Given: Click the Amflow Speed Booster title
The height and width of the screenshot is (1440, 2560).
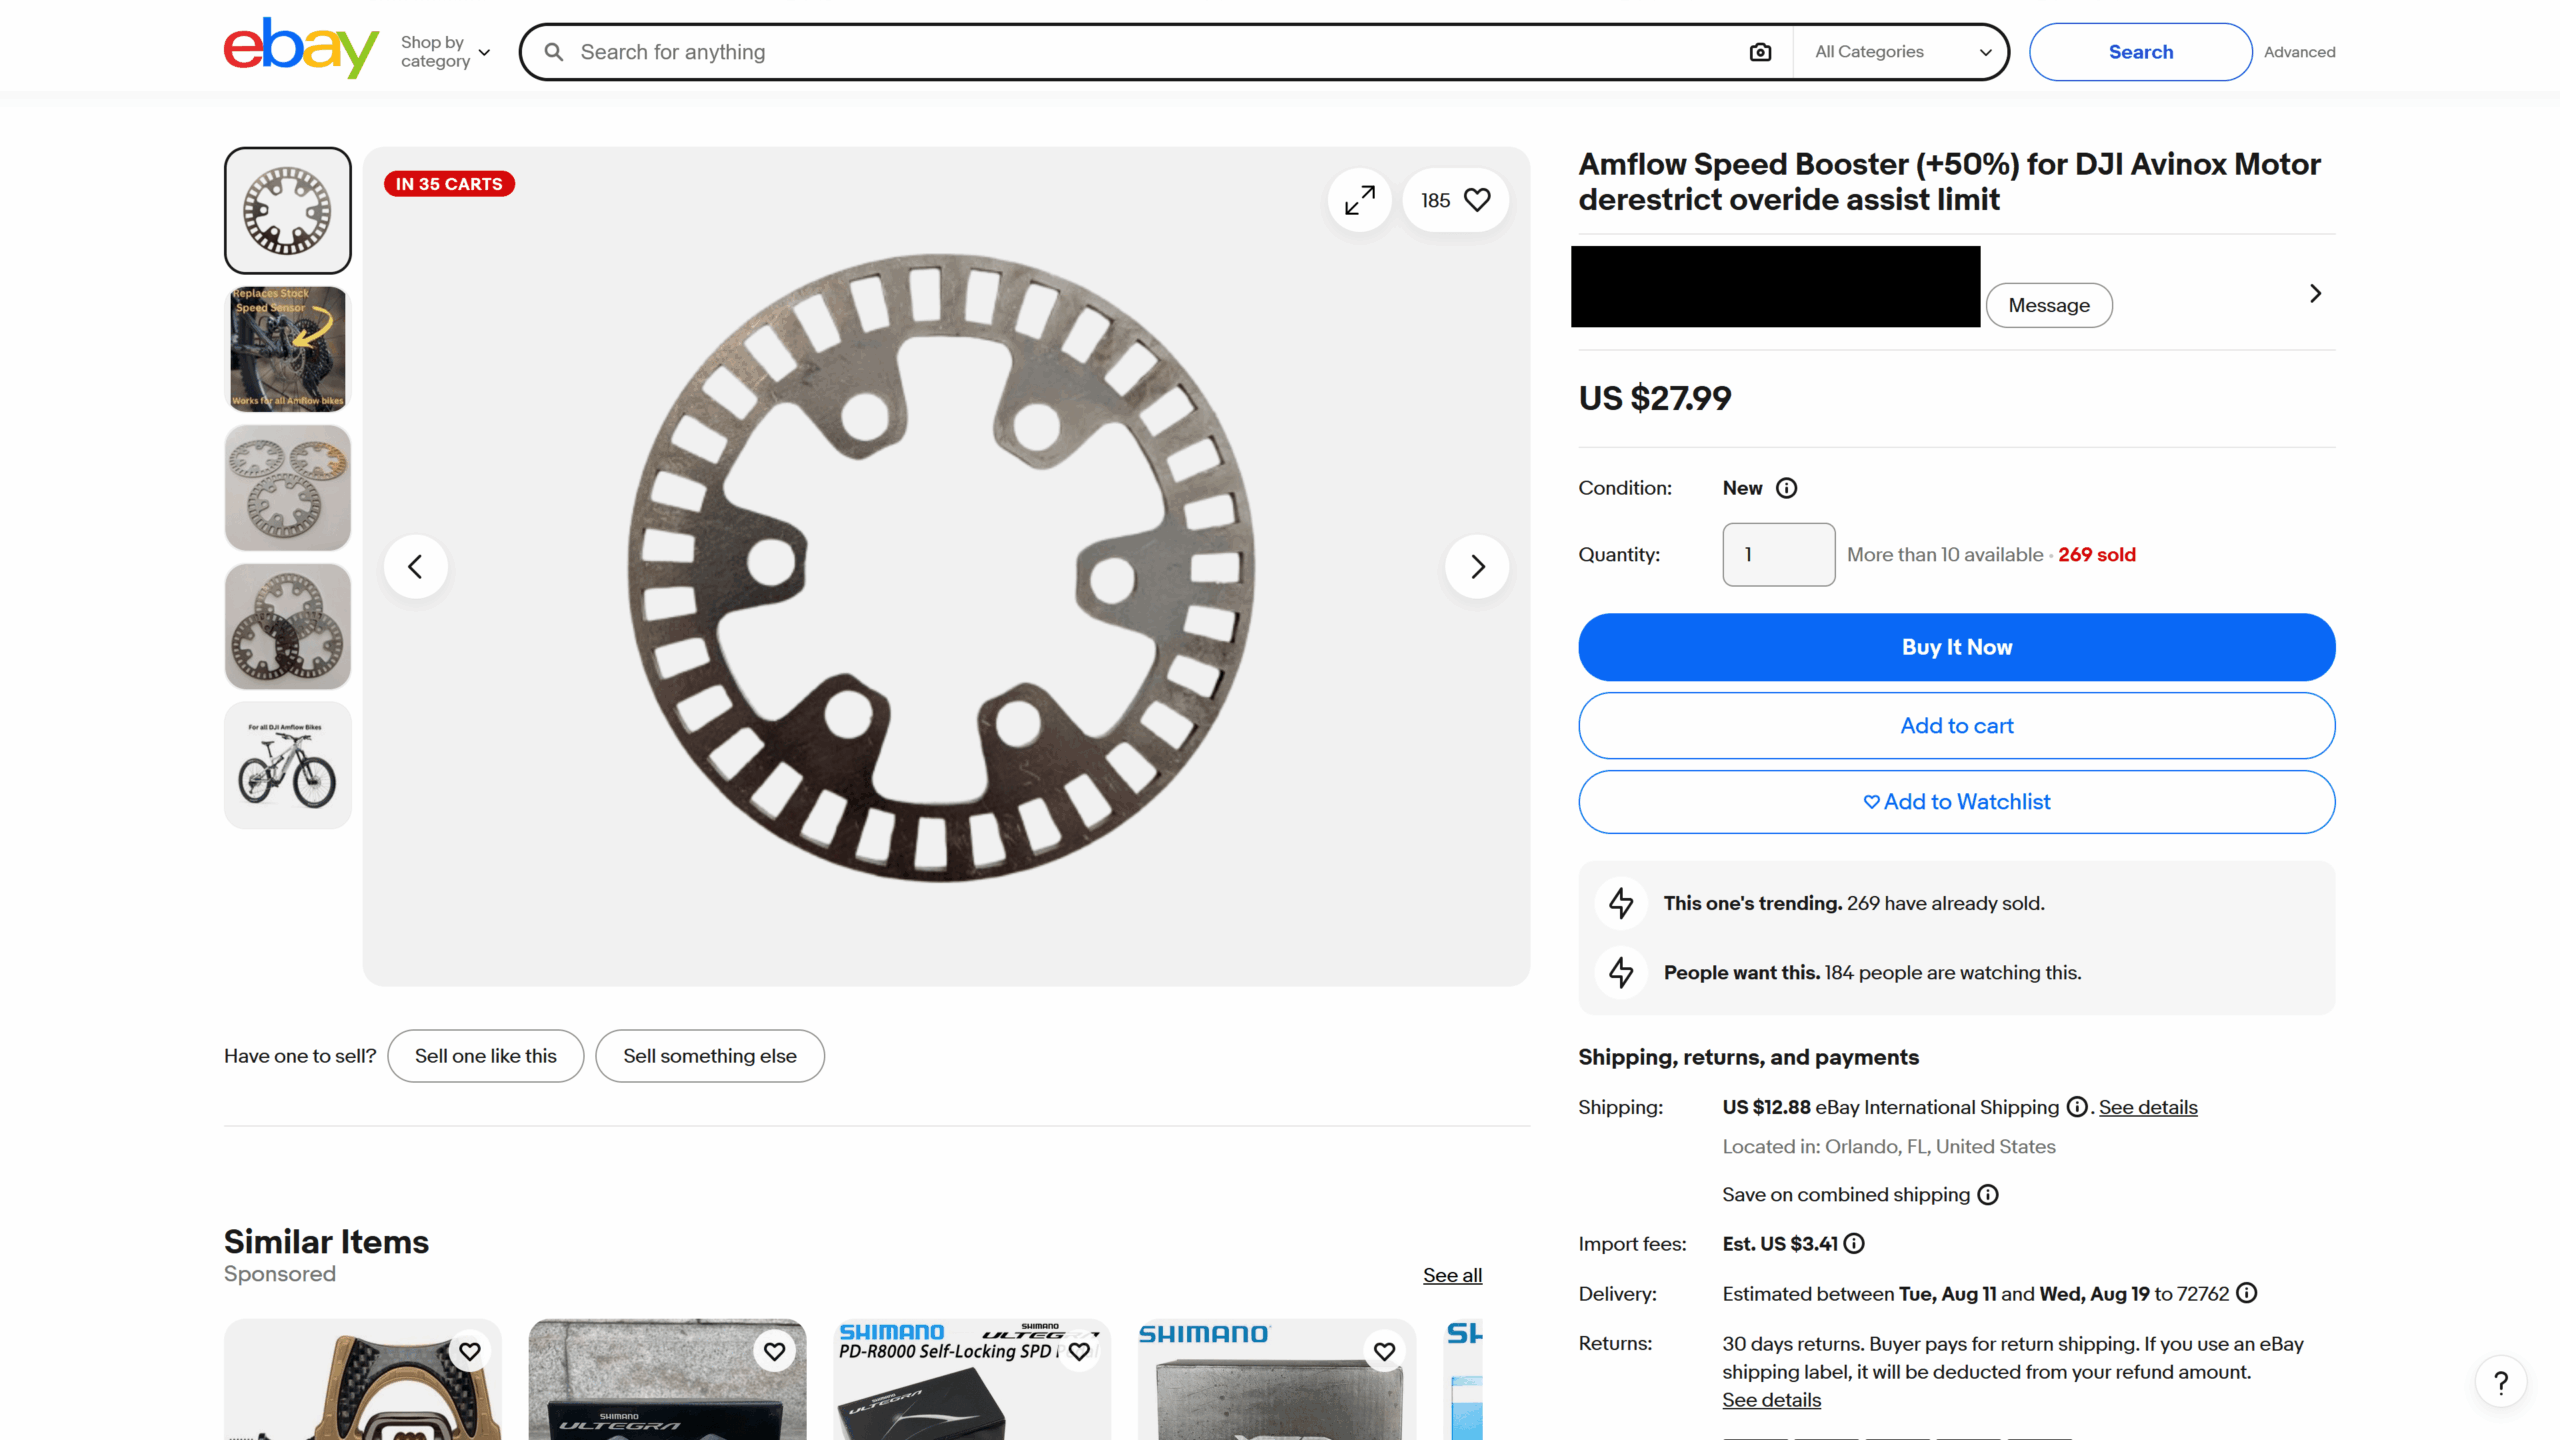Looking at the screenshot, I should [1949, 182].
